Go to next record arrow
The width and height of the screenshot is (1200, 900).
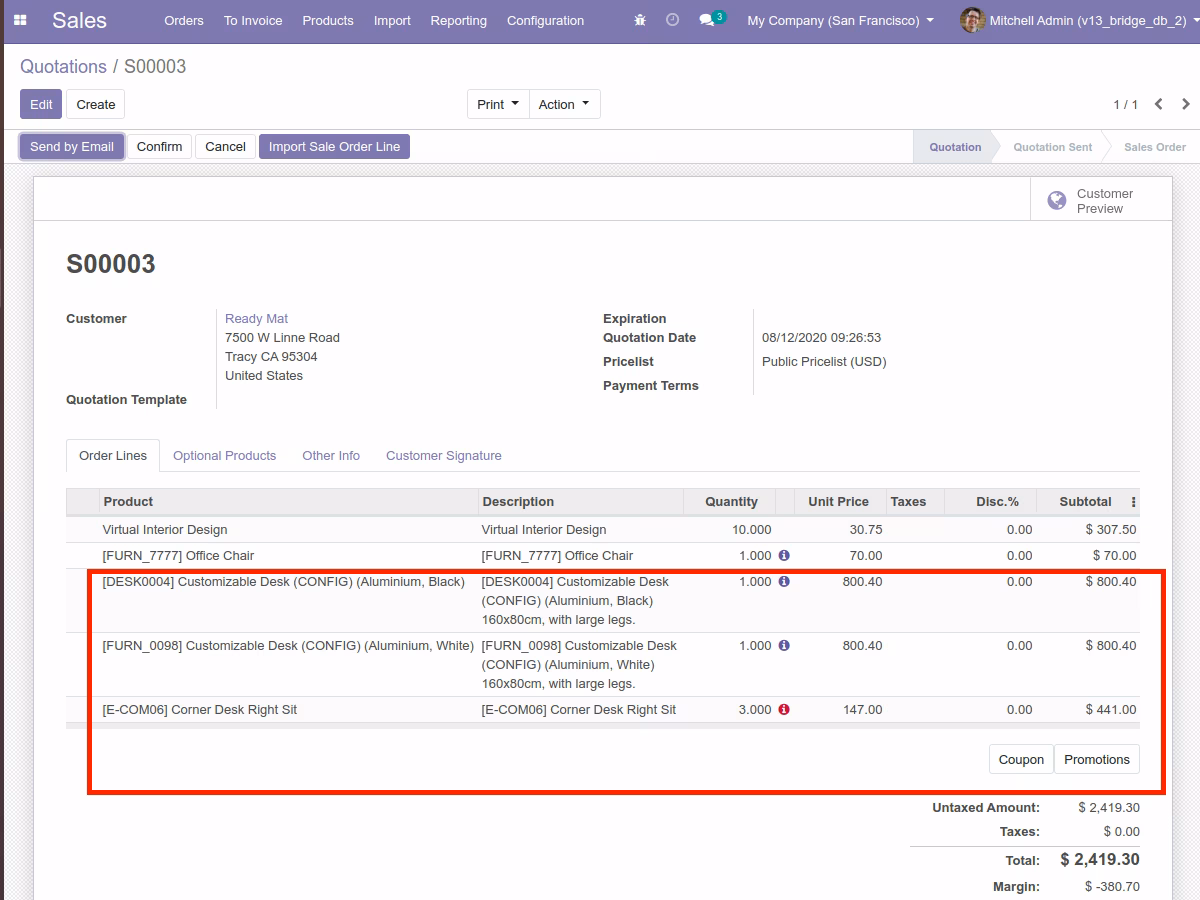(x=1186, y=104)
